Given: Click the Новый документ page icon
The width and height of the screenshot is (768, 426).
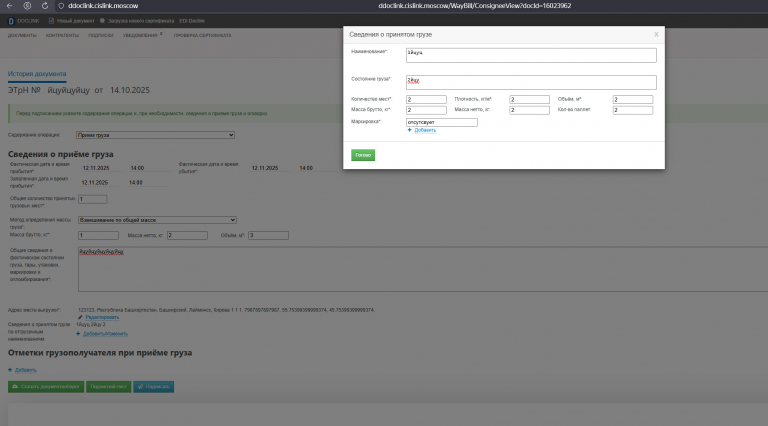Looking at the screenshot, I should (x=51, y=21).
